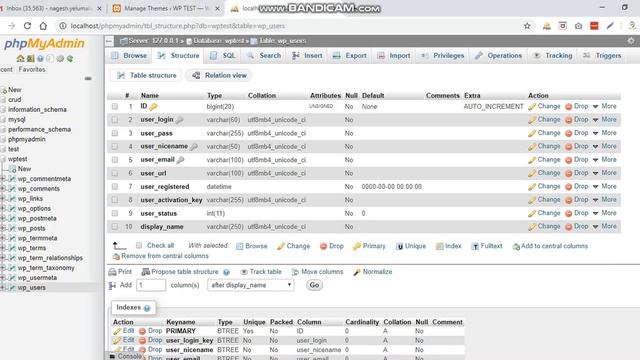This screenshot has width=640, height=360.
Task: Check the user_url row checkbox
Action: [x=115, y=173]
